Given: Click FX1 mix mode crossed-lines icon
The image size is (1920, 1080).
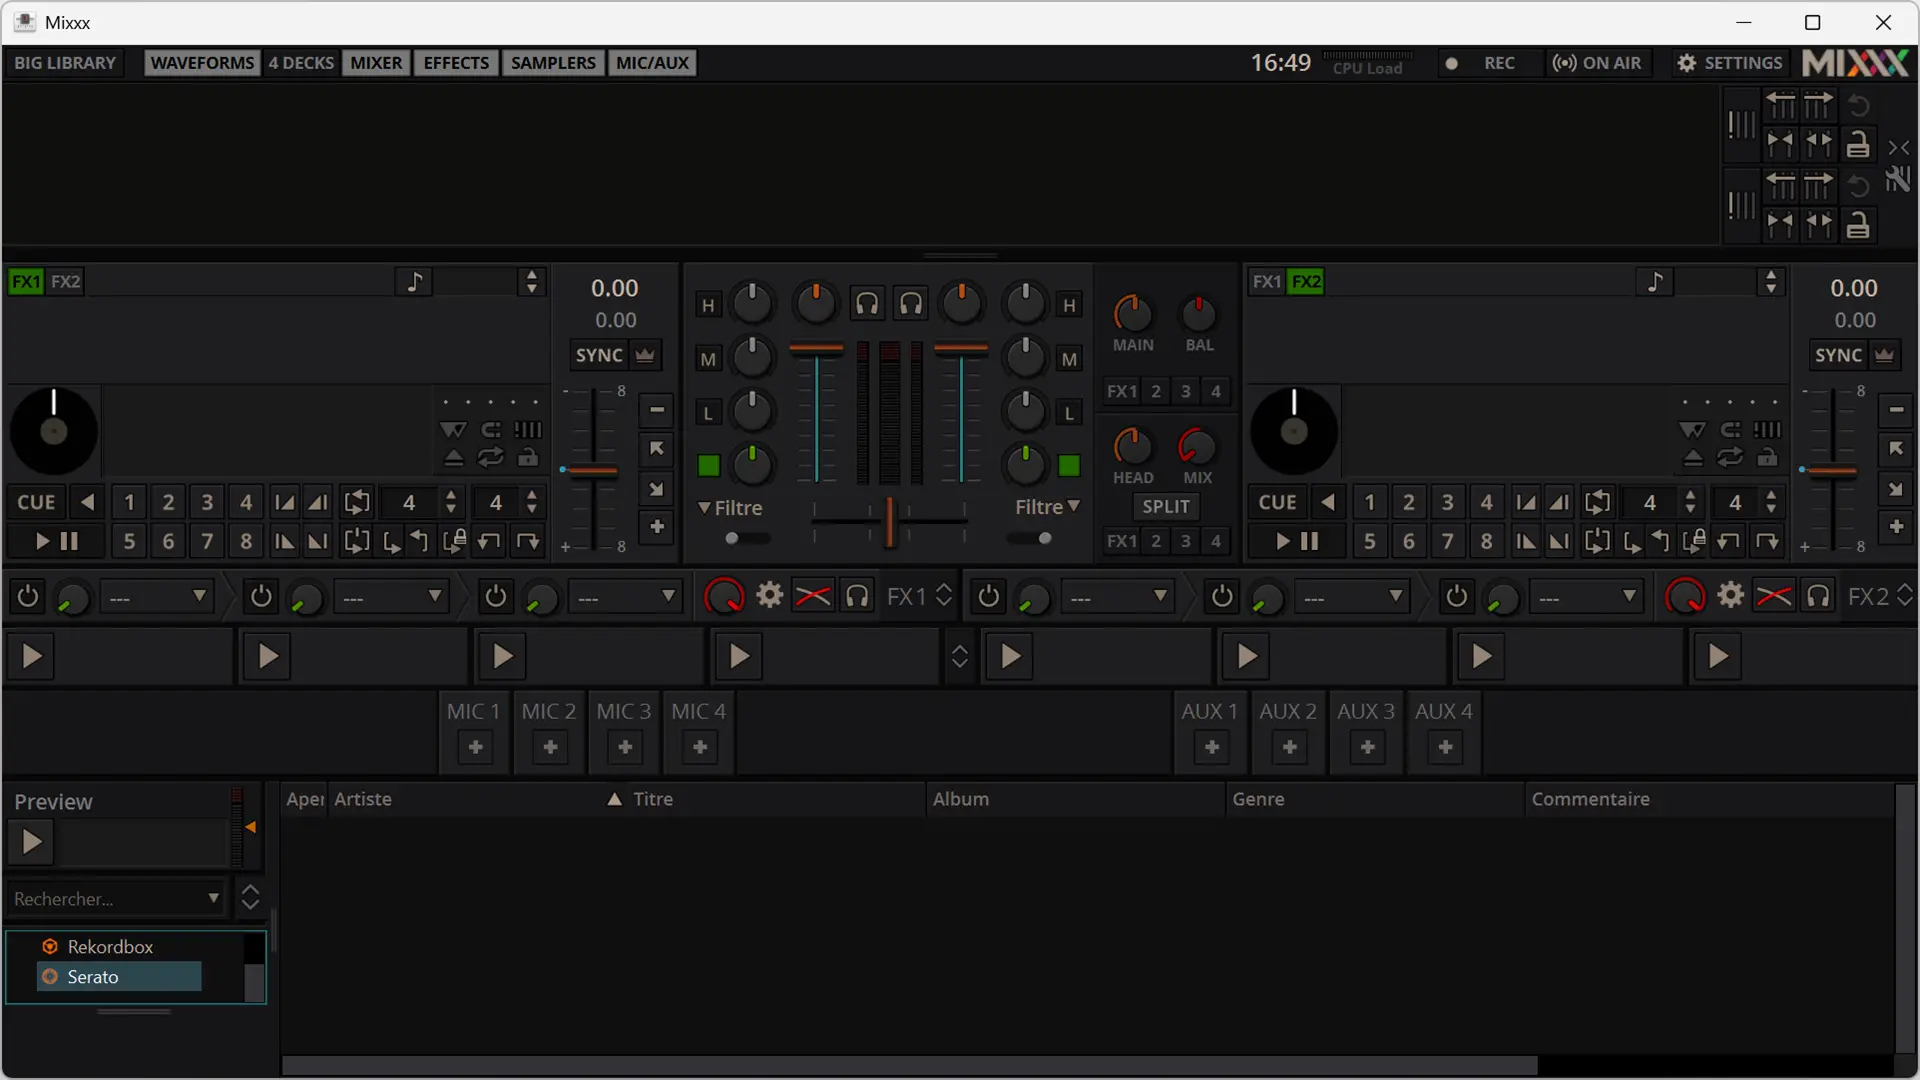Looking at the screenshot, I should [812, 597].
